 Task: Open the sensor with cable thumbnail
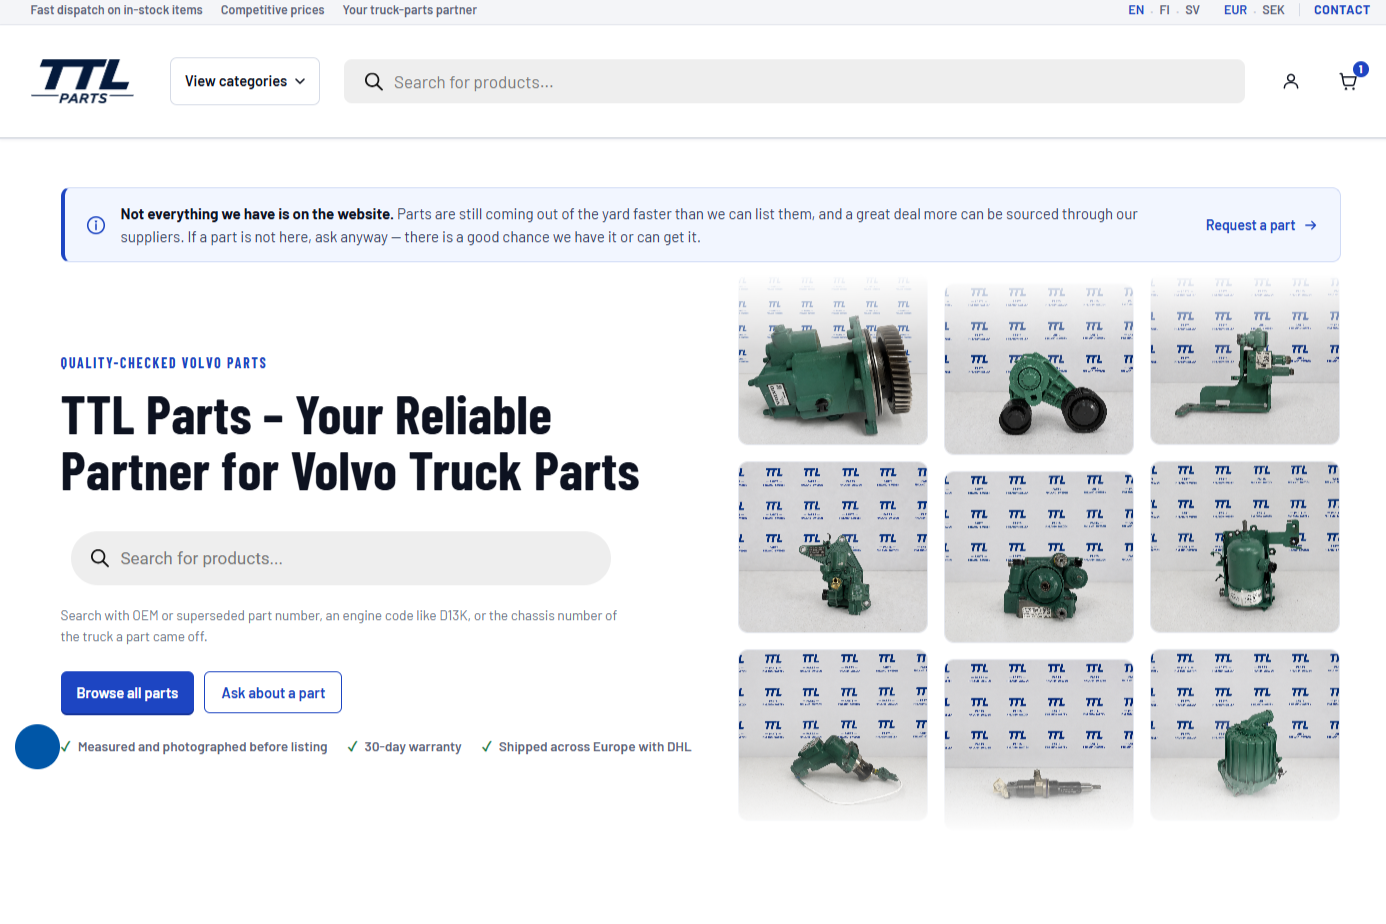(x=833, y=735)
